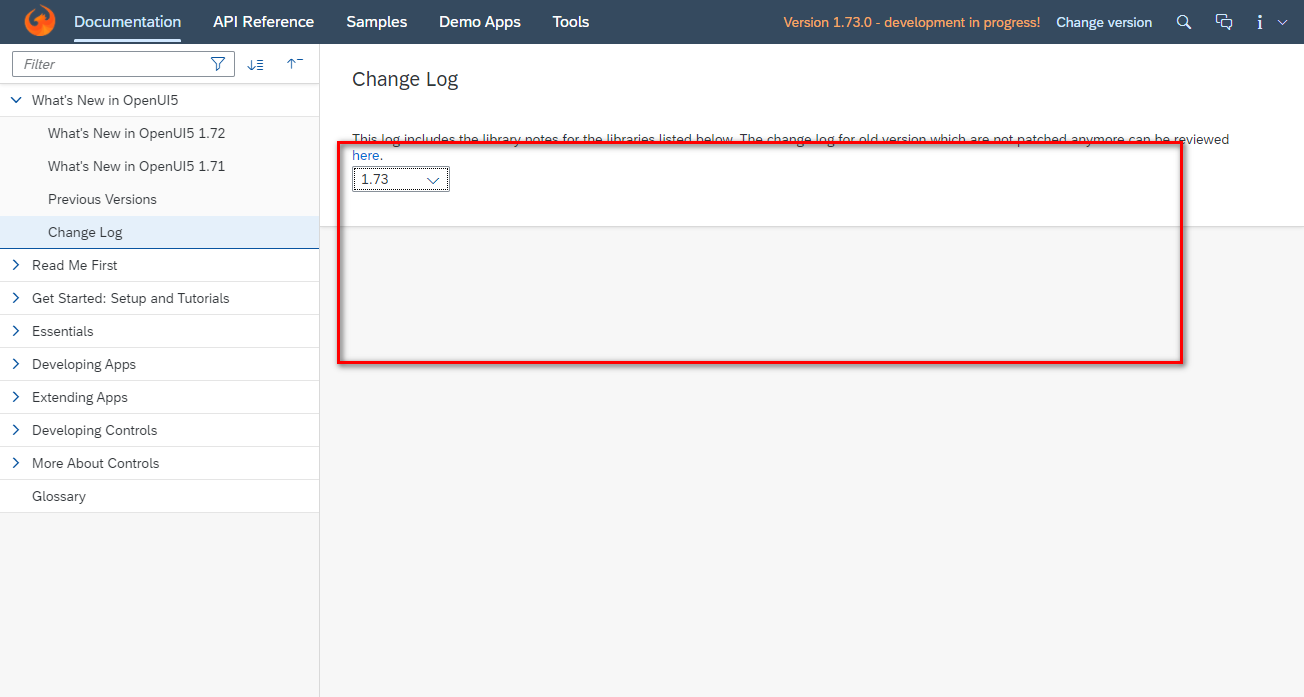
Task: Open the 1.73 version dropdown
Action: [x=401, y=179]
